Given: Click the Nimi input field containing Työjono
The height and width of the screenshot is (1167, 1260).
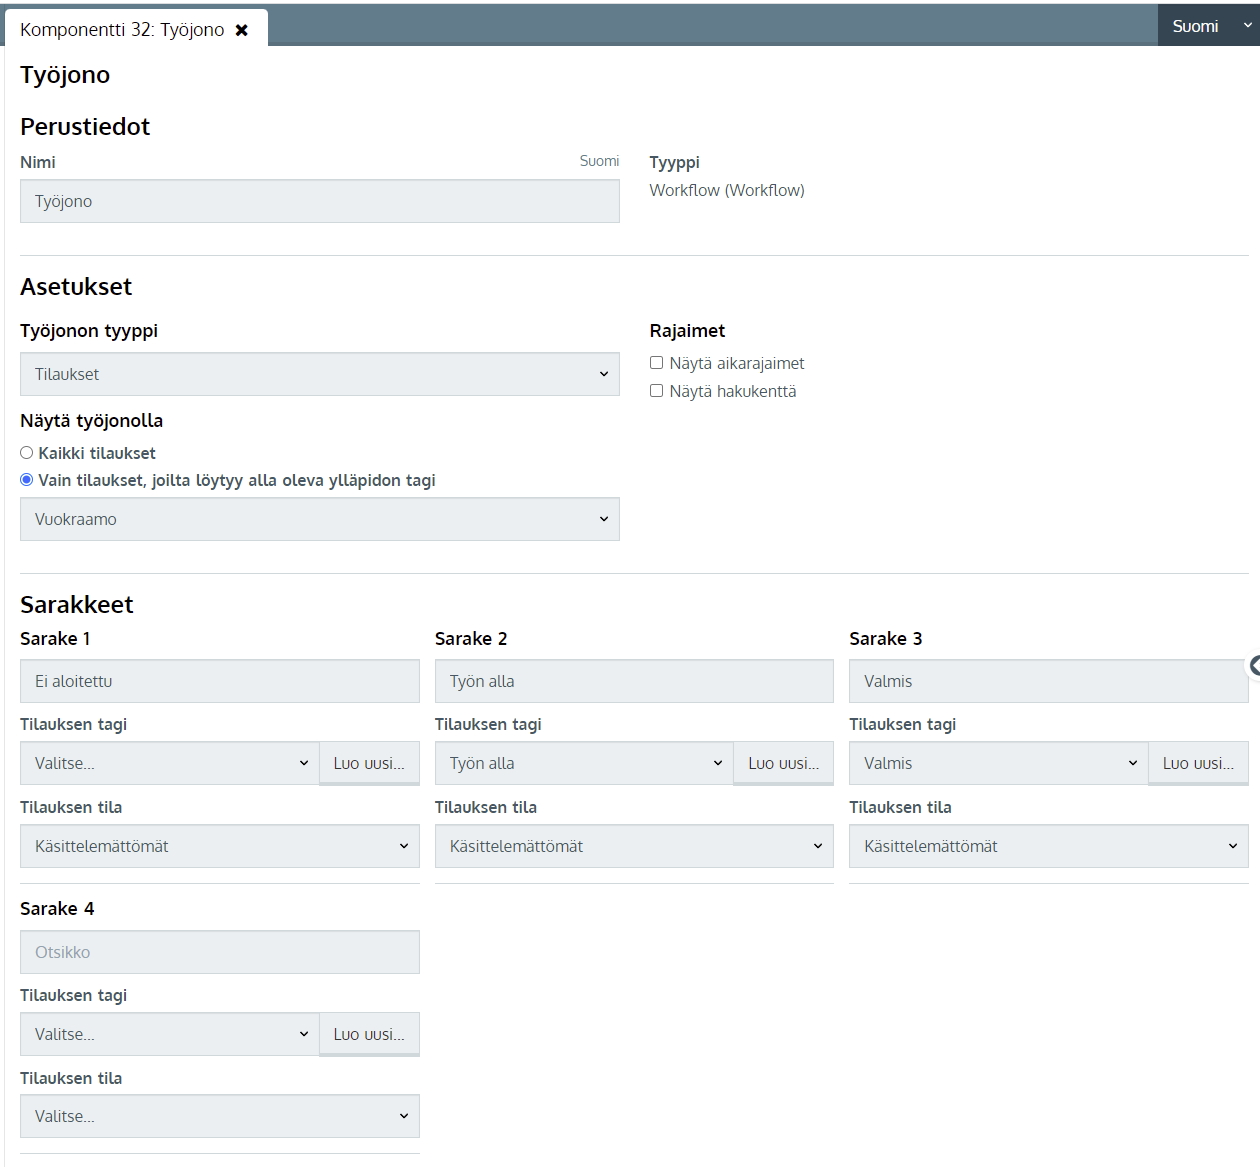Looking at the screenshot, I should tap(320, 201).
